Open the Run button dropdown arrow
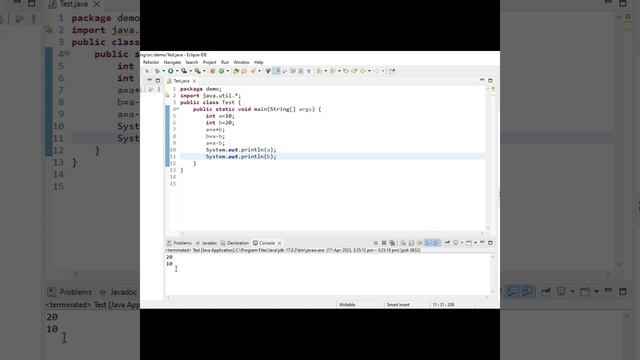This screenshot has width=640, height=360. click(177, 71)
